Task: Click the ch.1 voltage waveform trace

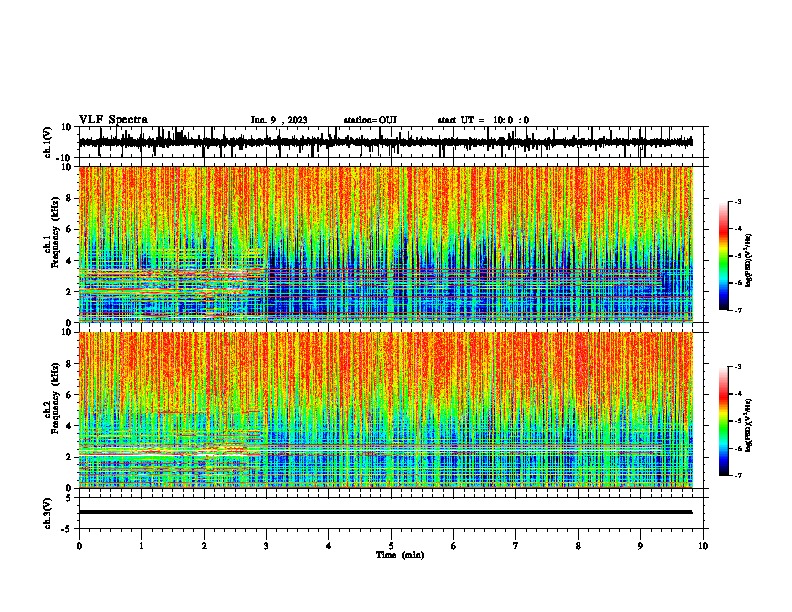Action: pos(386,142)
